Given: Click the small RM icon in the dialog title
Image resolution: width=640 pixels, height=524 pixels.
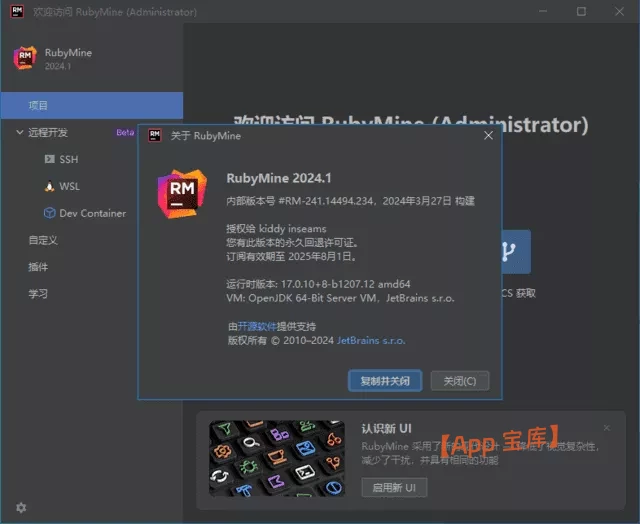Looking at the screenshot, I should pyautogui.click(x=155, y=135).
